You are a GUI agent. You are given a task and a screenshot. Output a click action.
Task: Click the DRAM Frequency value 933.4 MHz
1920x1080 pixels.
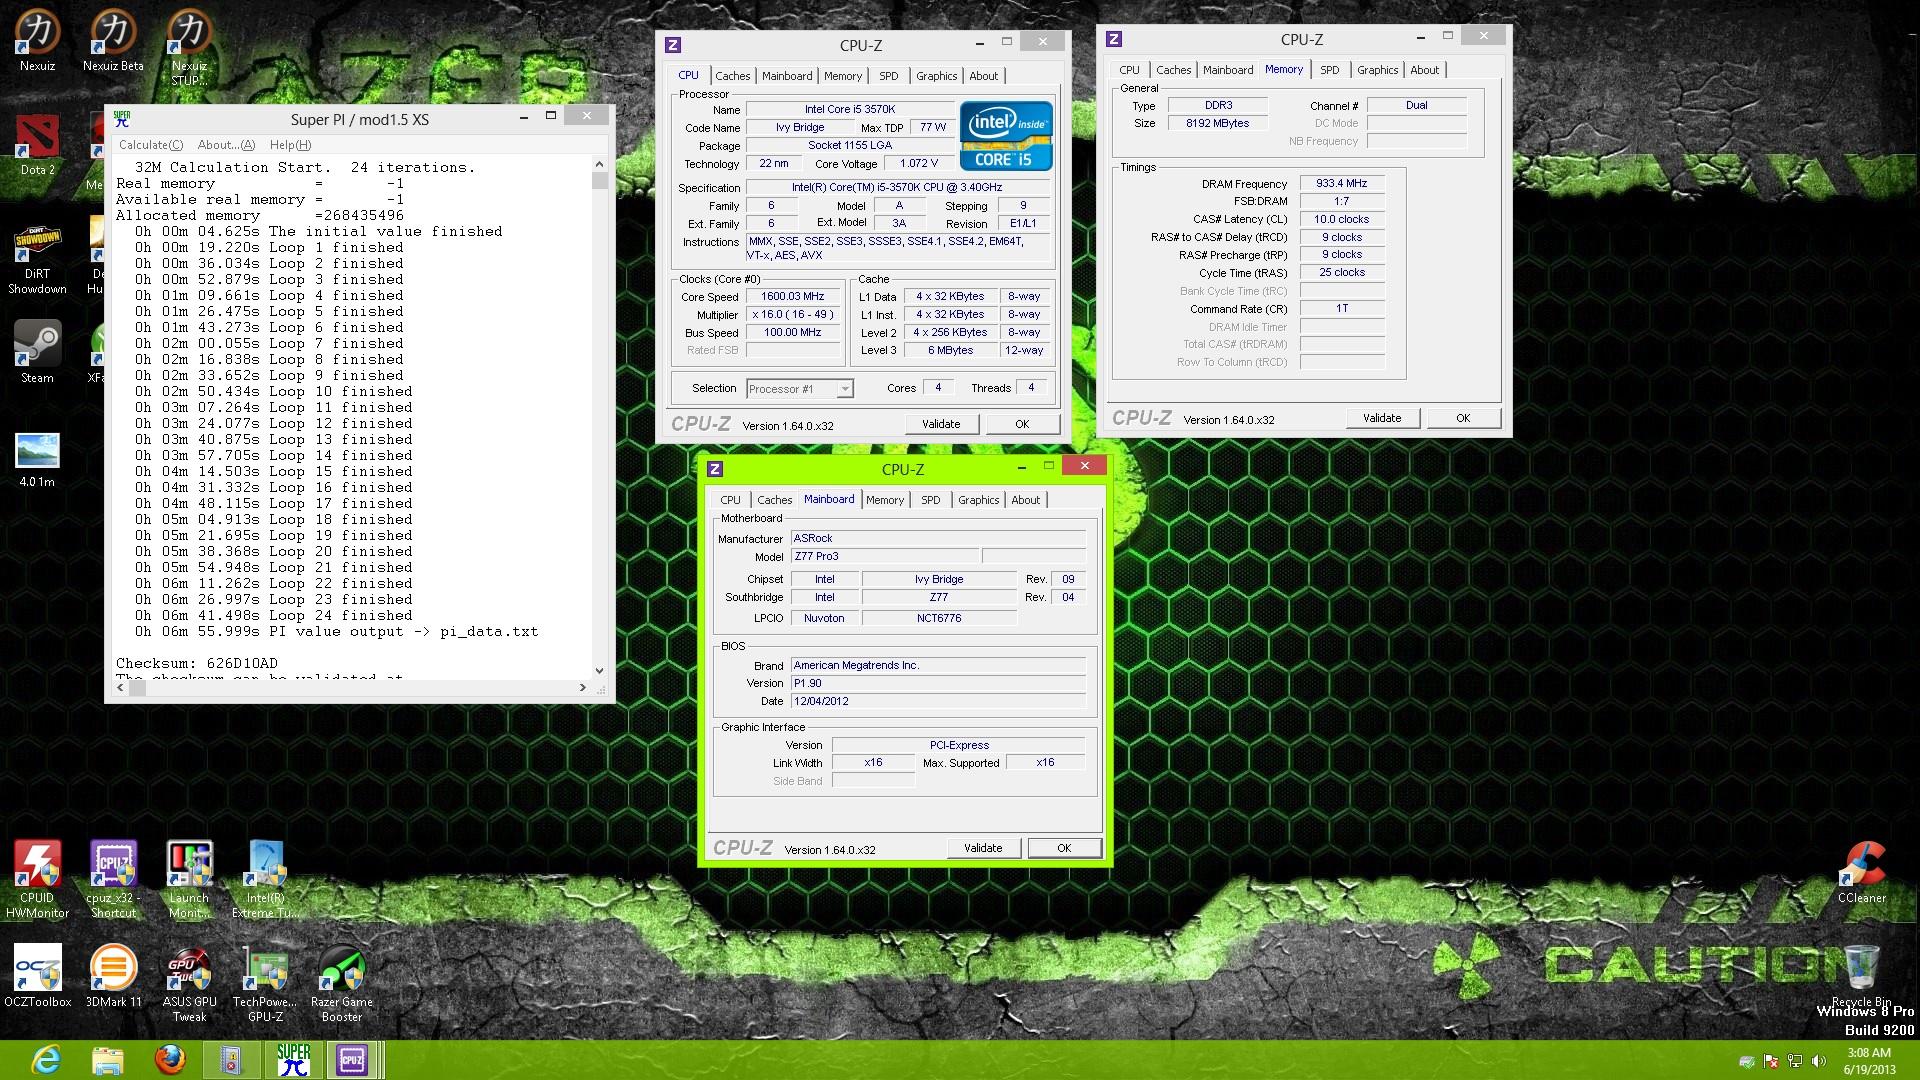tap(1342, 183)
